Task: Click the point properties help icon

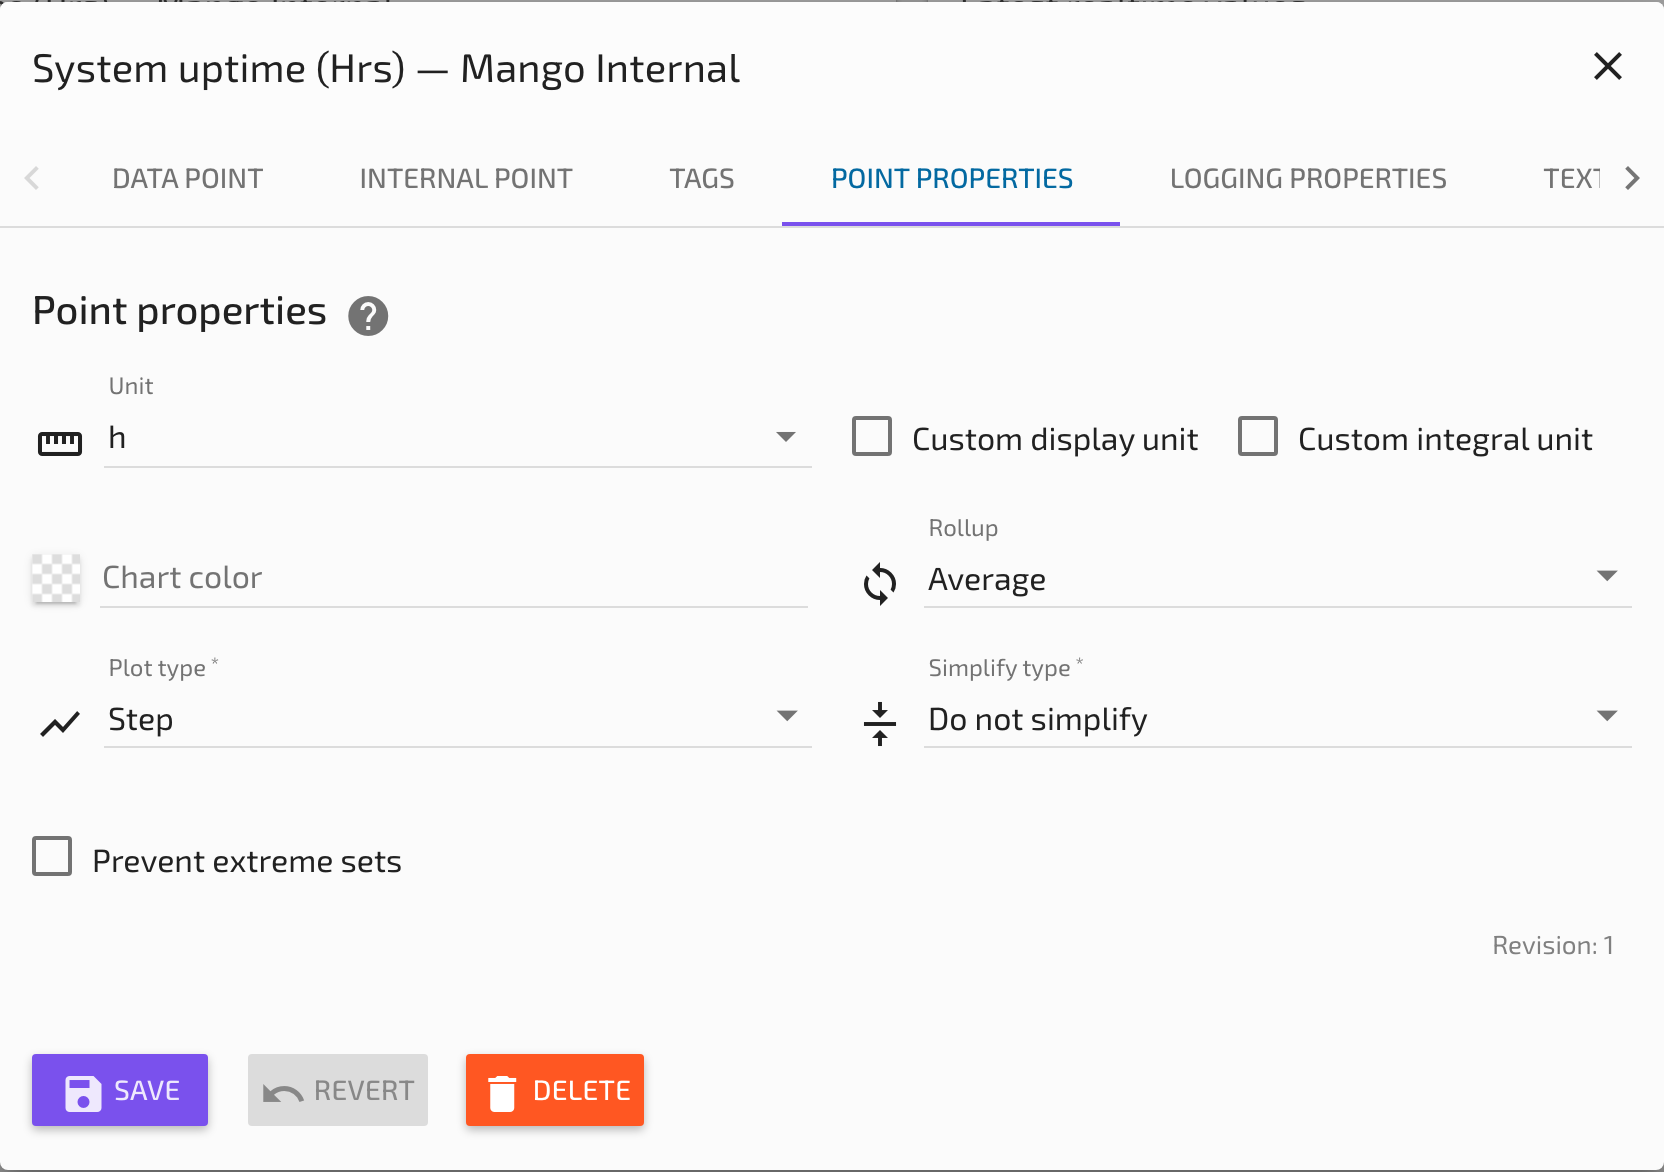Action: (368, 315)
